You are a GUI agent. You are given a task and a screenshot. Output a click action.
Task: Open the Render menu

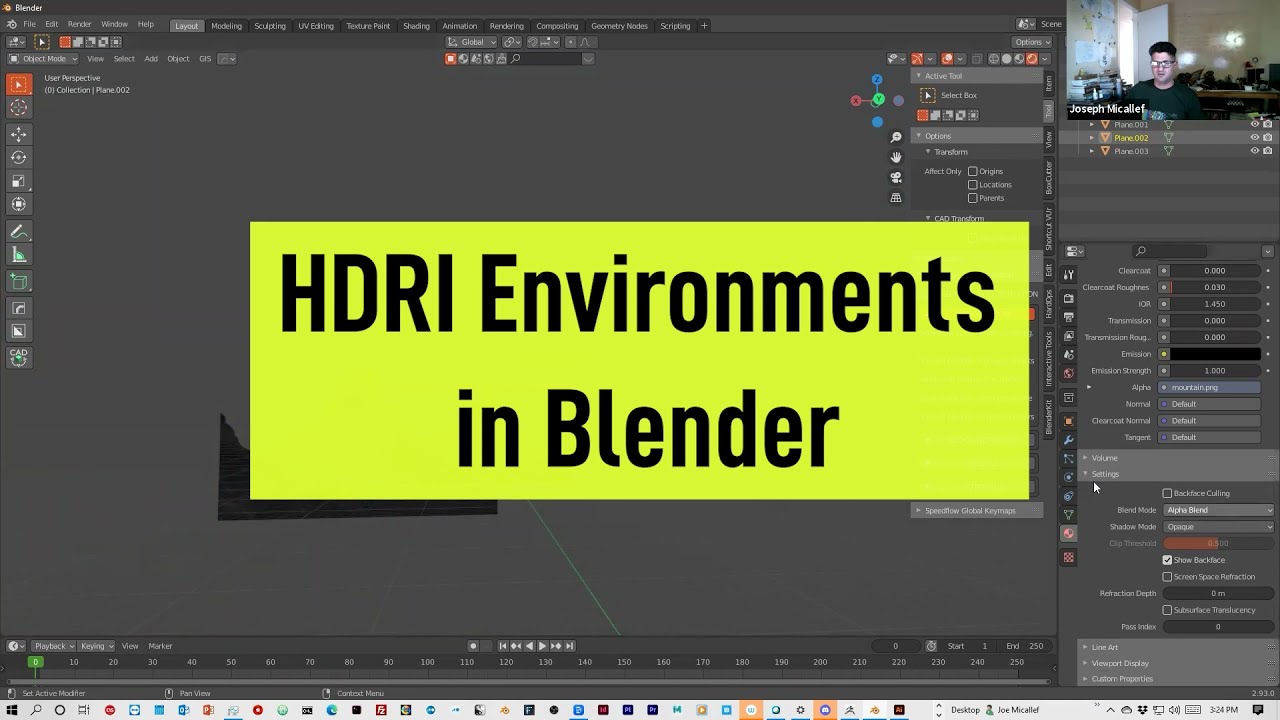tap(80, 25)
